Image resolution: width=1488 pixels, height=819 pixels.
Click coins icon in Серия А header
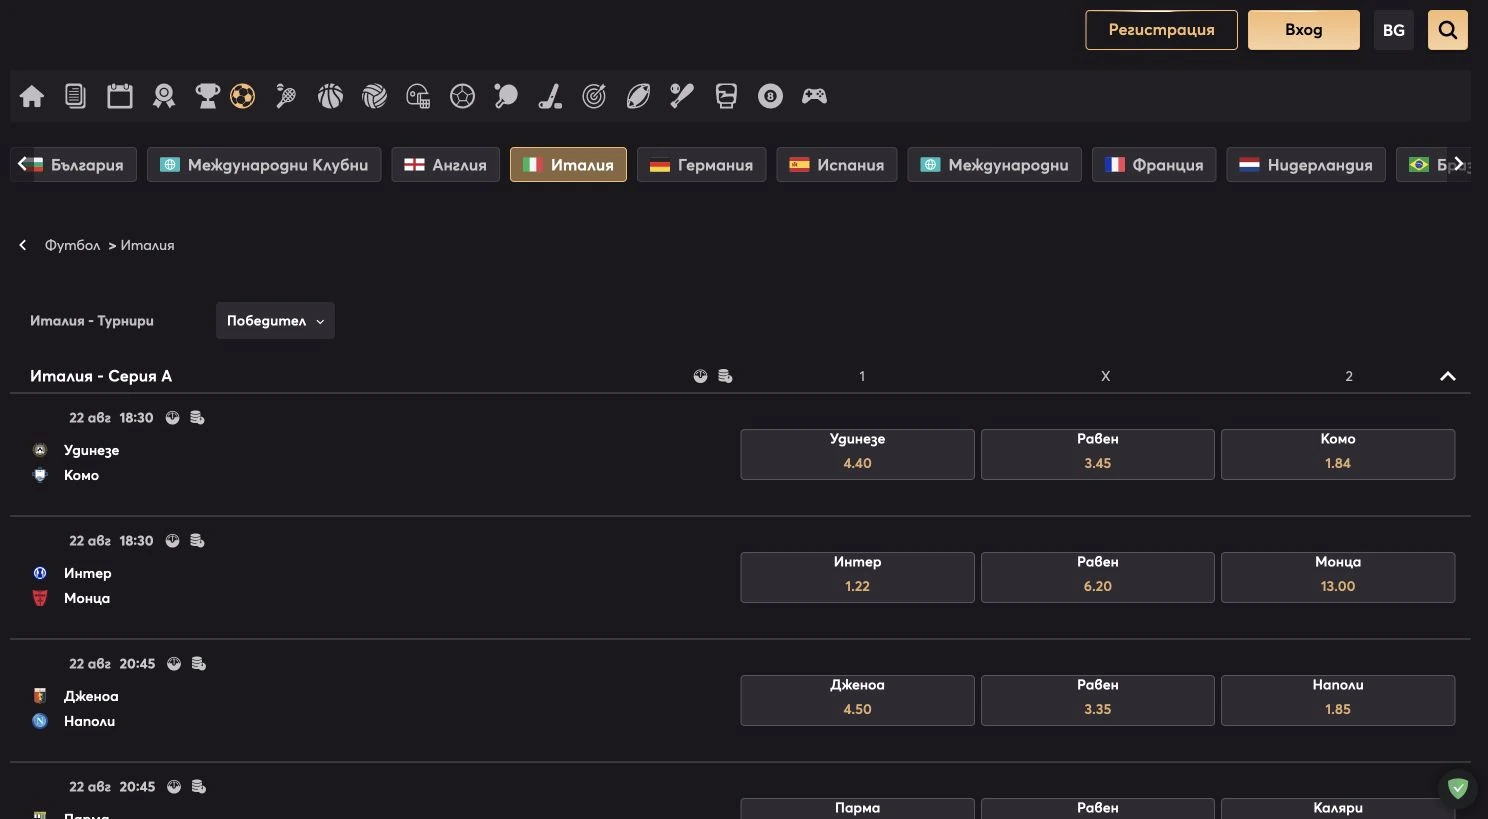[725, 376]
